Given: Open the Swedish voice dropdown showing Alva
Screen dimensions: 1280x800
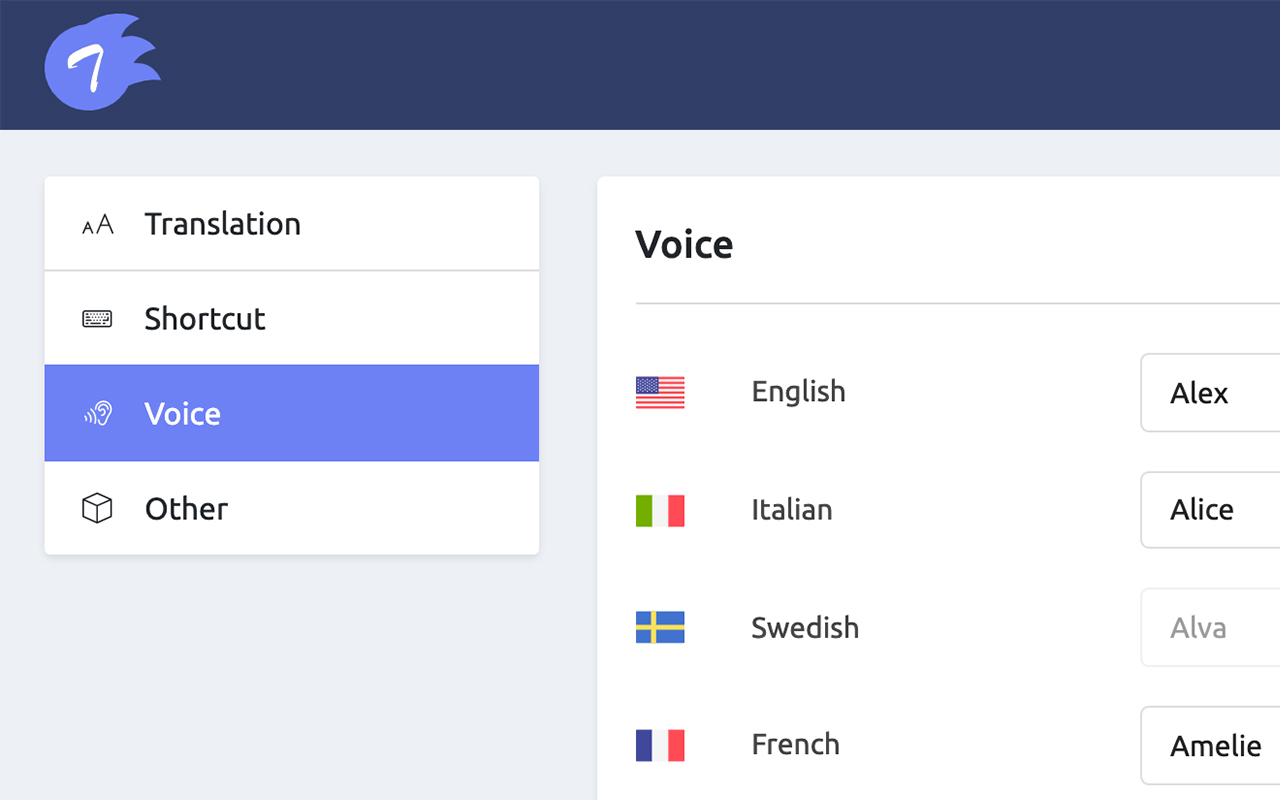Looking at the screenshot, I should (x=1210, y=628).
